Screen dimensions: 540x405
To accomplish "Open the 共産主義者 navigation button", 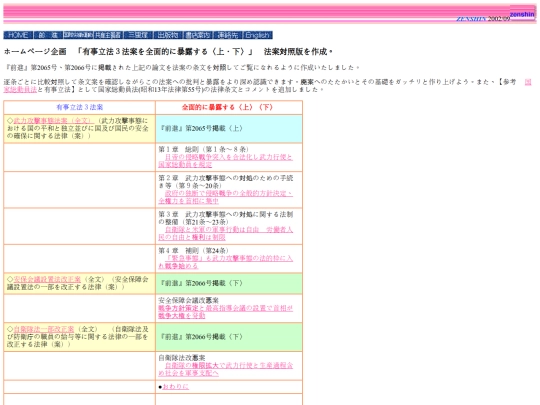I will point(108,35).
